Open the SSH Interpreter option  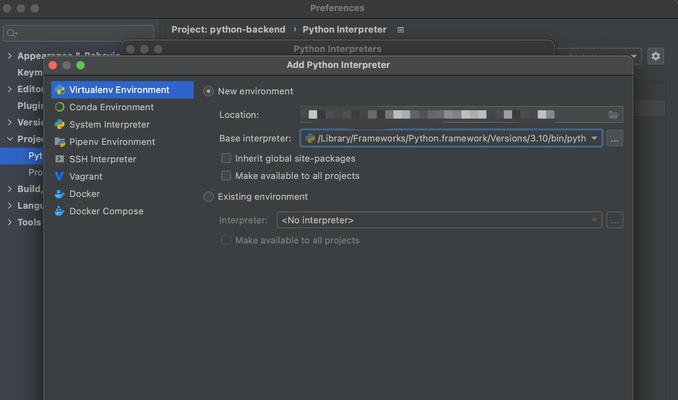pyautogui.click(x=102, y=159)
